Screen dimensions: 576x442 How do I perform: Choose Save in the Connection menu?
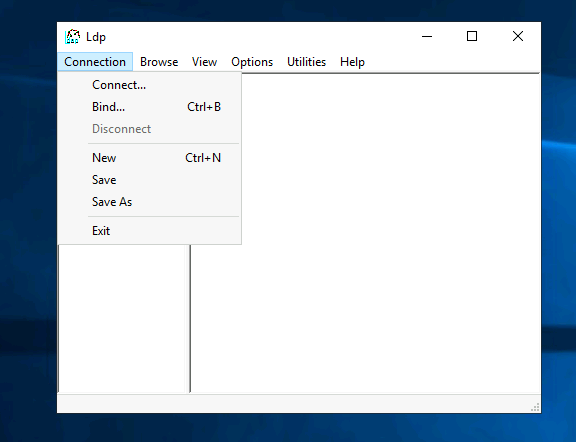tap(149, 180)
